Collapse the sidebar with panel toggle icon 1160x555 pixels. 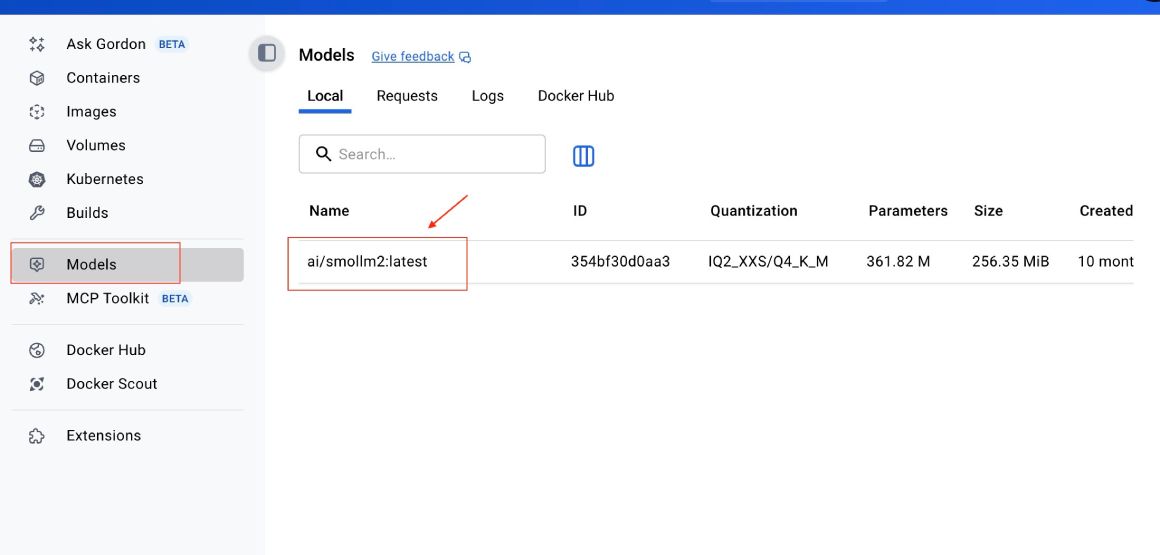click(x=267, y=53)
